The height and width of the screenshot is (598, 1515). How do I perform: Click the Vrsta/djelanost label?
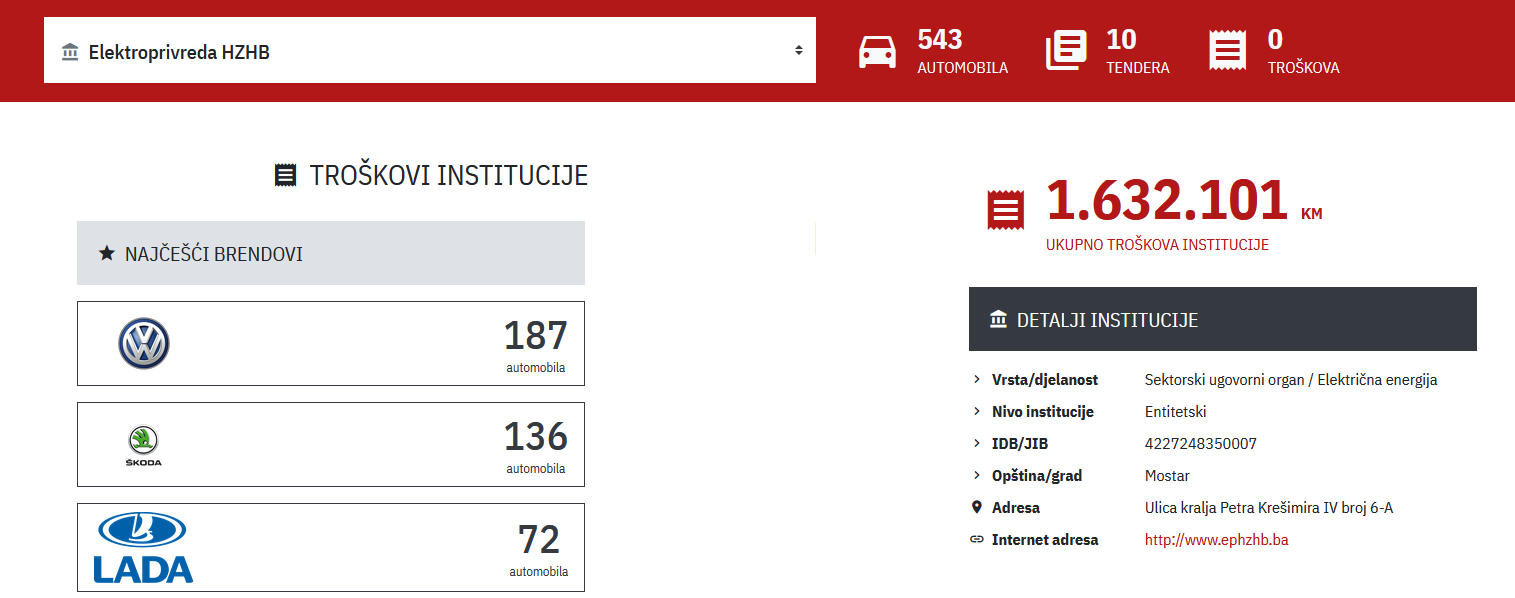click(1045, 380)
